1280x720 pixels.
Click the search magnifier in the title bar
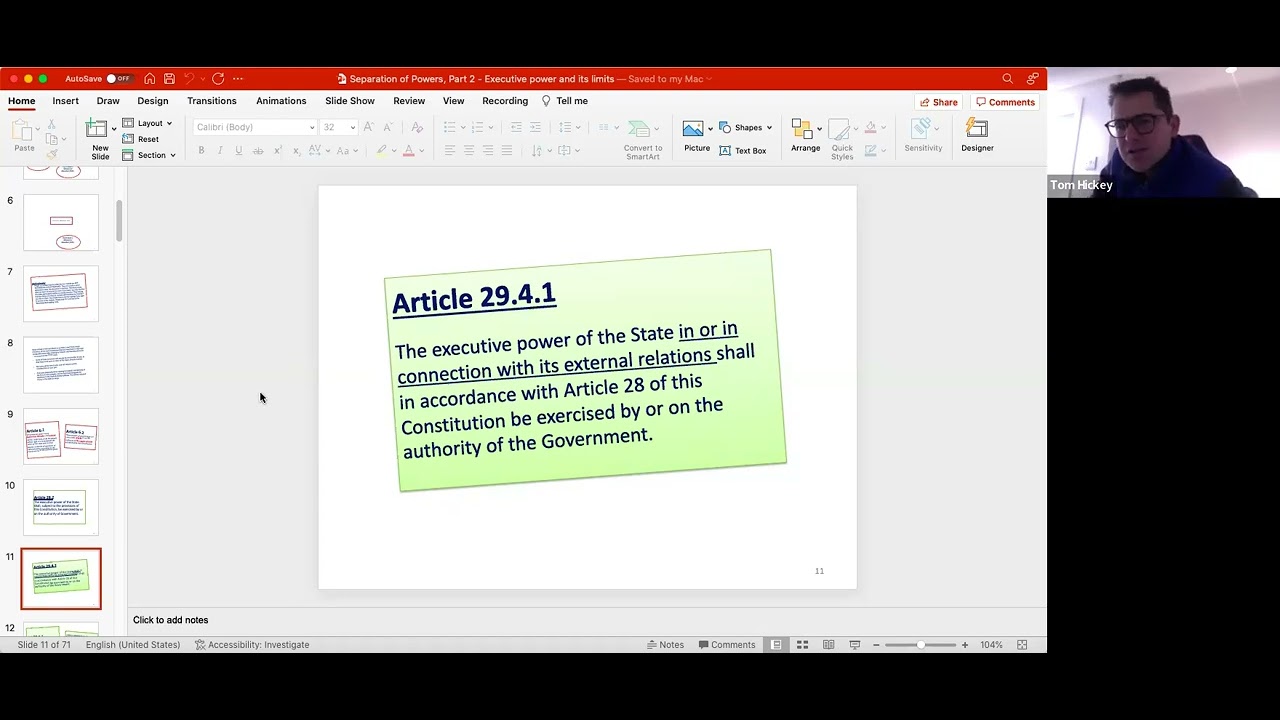click(1007, 79)
